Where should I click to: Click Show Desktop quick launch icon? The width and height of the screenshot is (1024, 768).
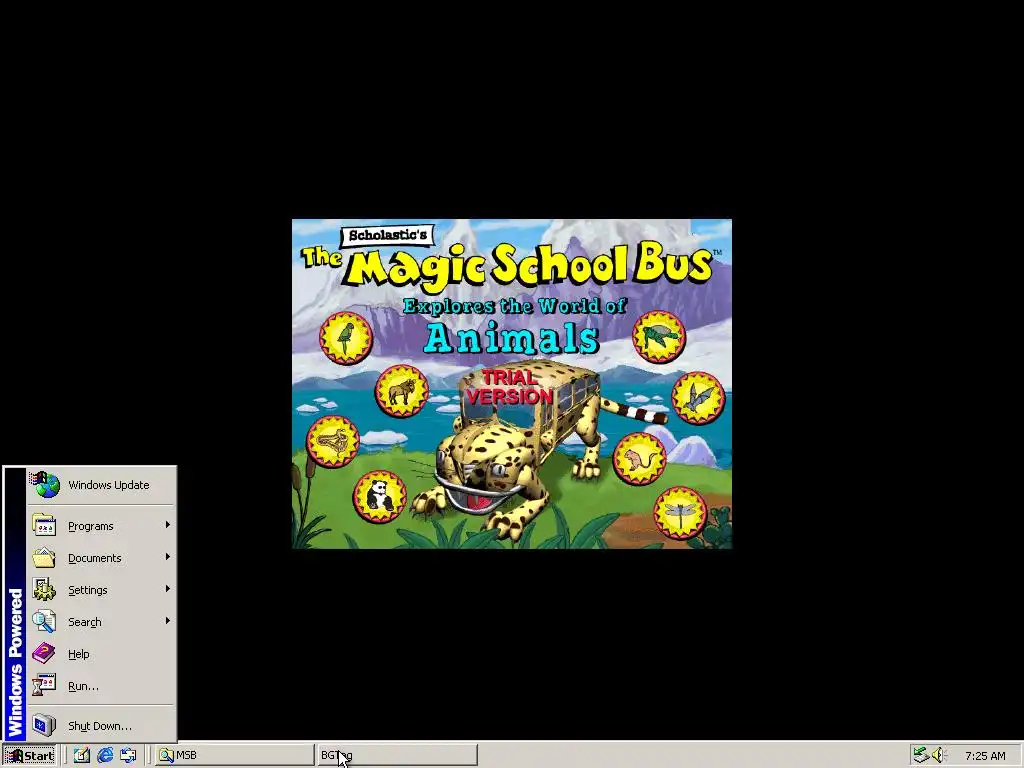[81, 756]
